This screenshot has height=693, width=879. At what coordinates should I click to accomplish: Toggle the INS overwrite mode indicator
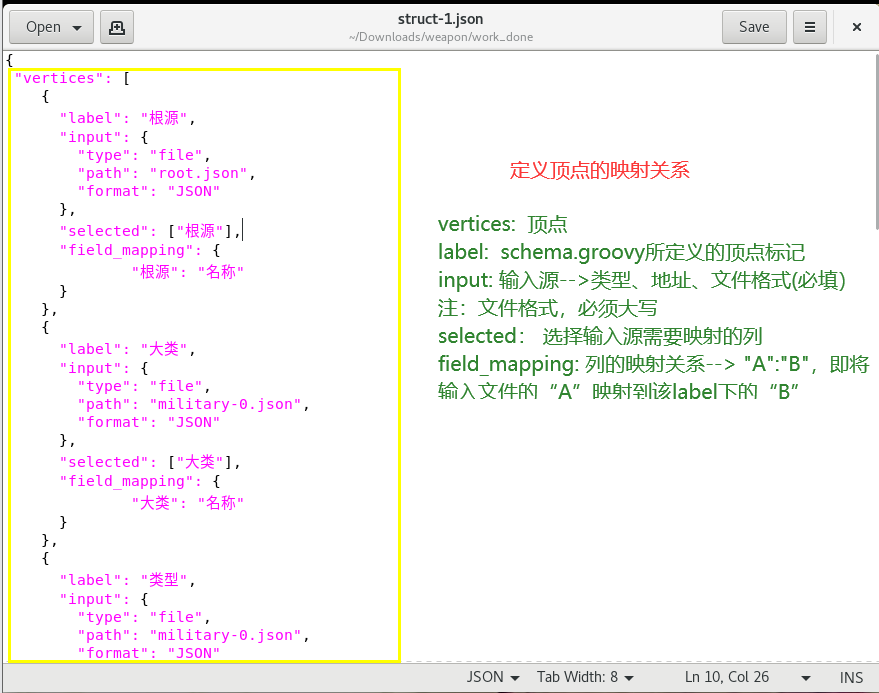click(x=851, y=677)
